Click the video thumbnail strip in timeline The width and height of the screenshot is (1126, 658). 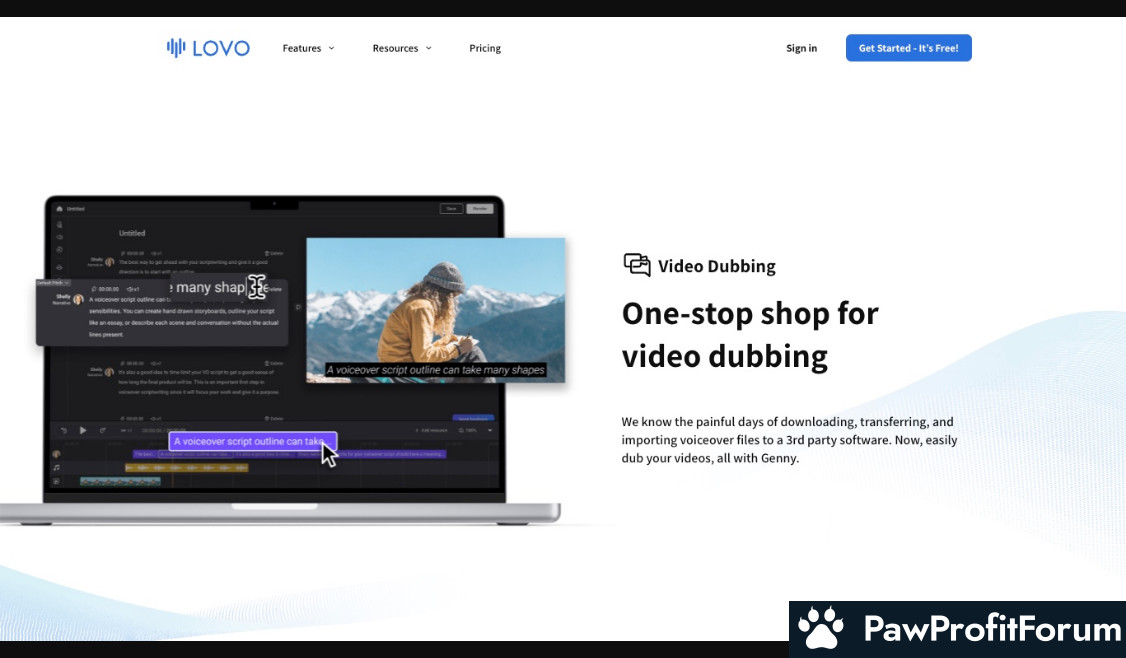pos(120,481)
